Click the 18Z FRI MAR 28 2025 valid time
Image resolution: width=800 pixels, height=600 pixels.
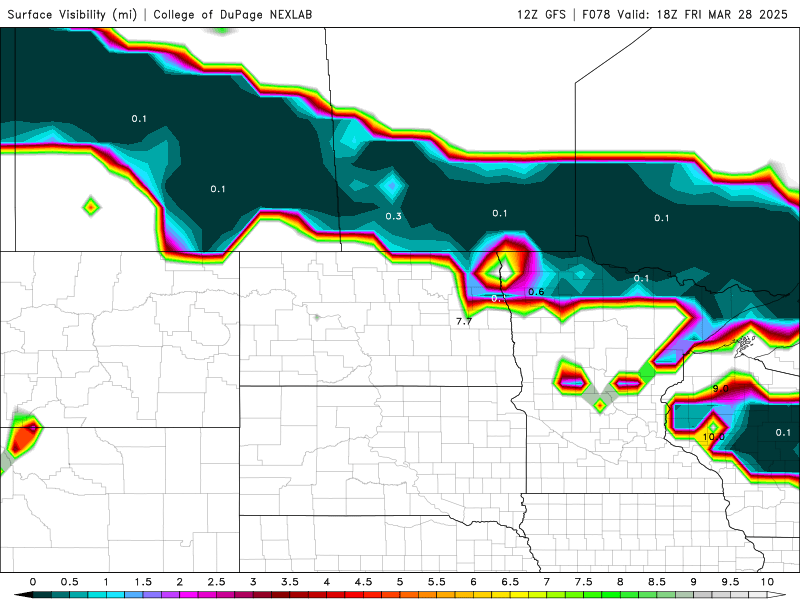(722, 14)
